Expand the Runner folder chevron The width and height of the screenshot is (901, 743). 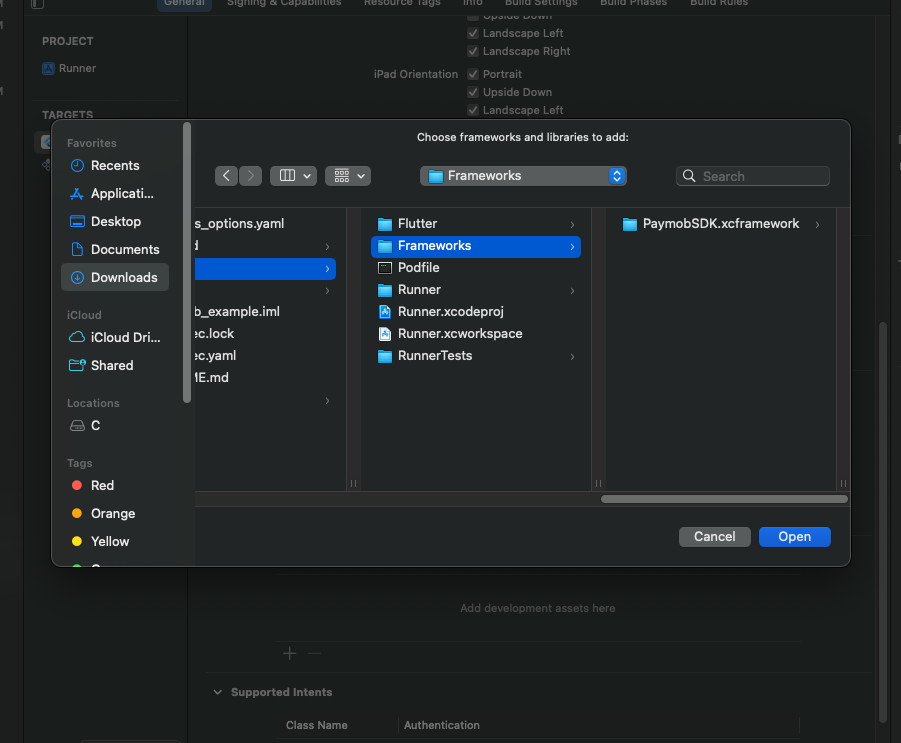pyautogui.click(x=572, y=290)
